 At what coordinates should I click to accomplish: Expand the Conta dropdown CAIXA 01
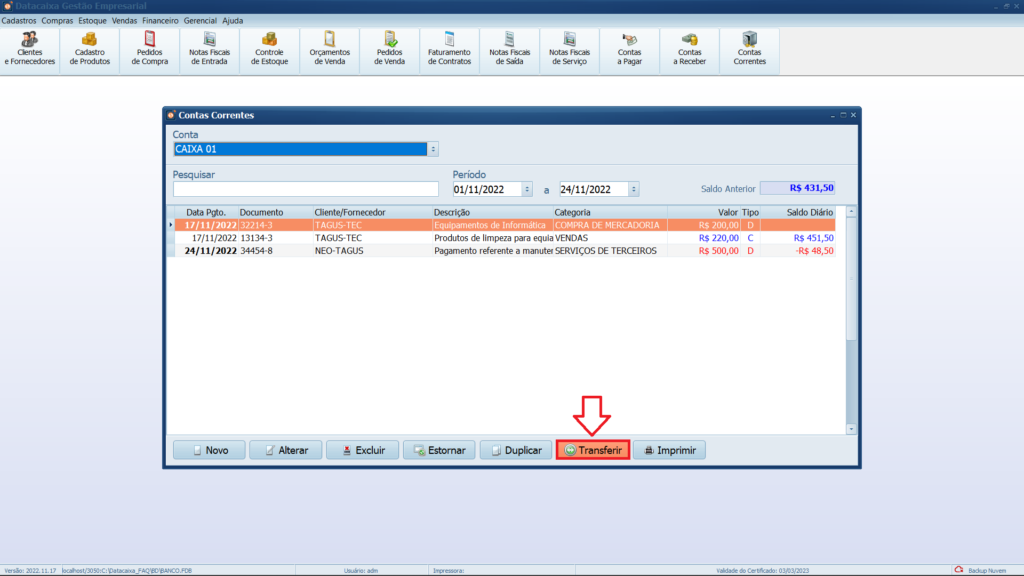point(433,149)
